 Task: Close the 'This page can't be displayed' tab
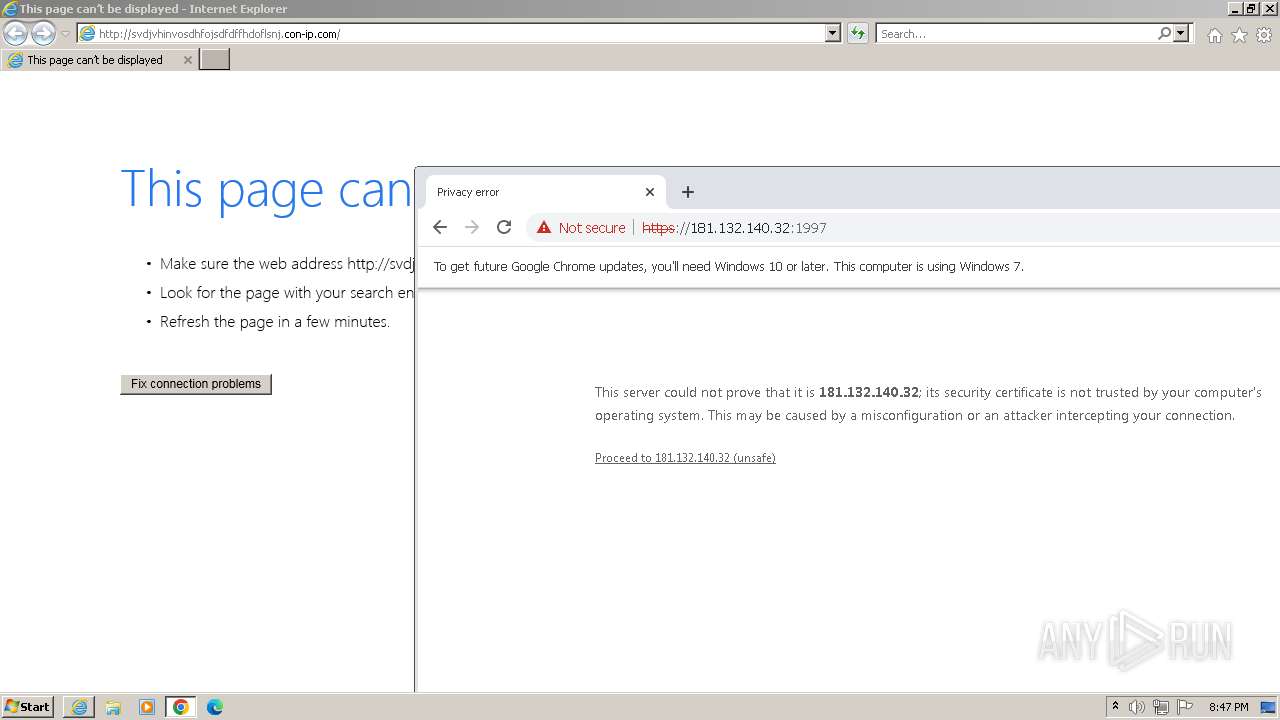point(187,60)
